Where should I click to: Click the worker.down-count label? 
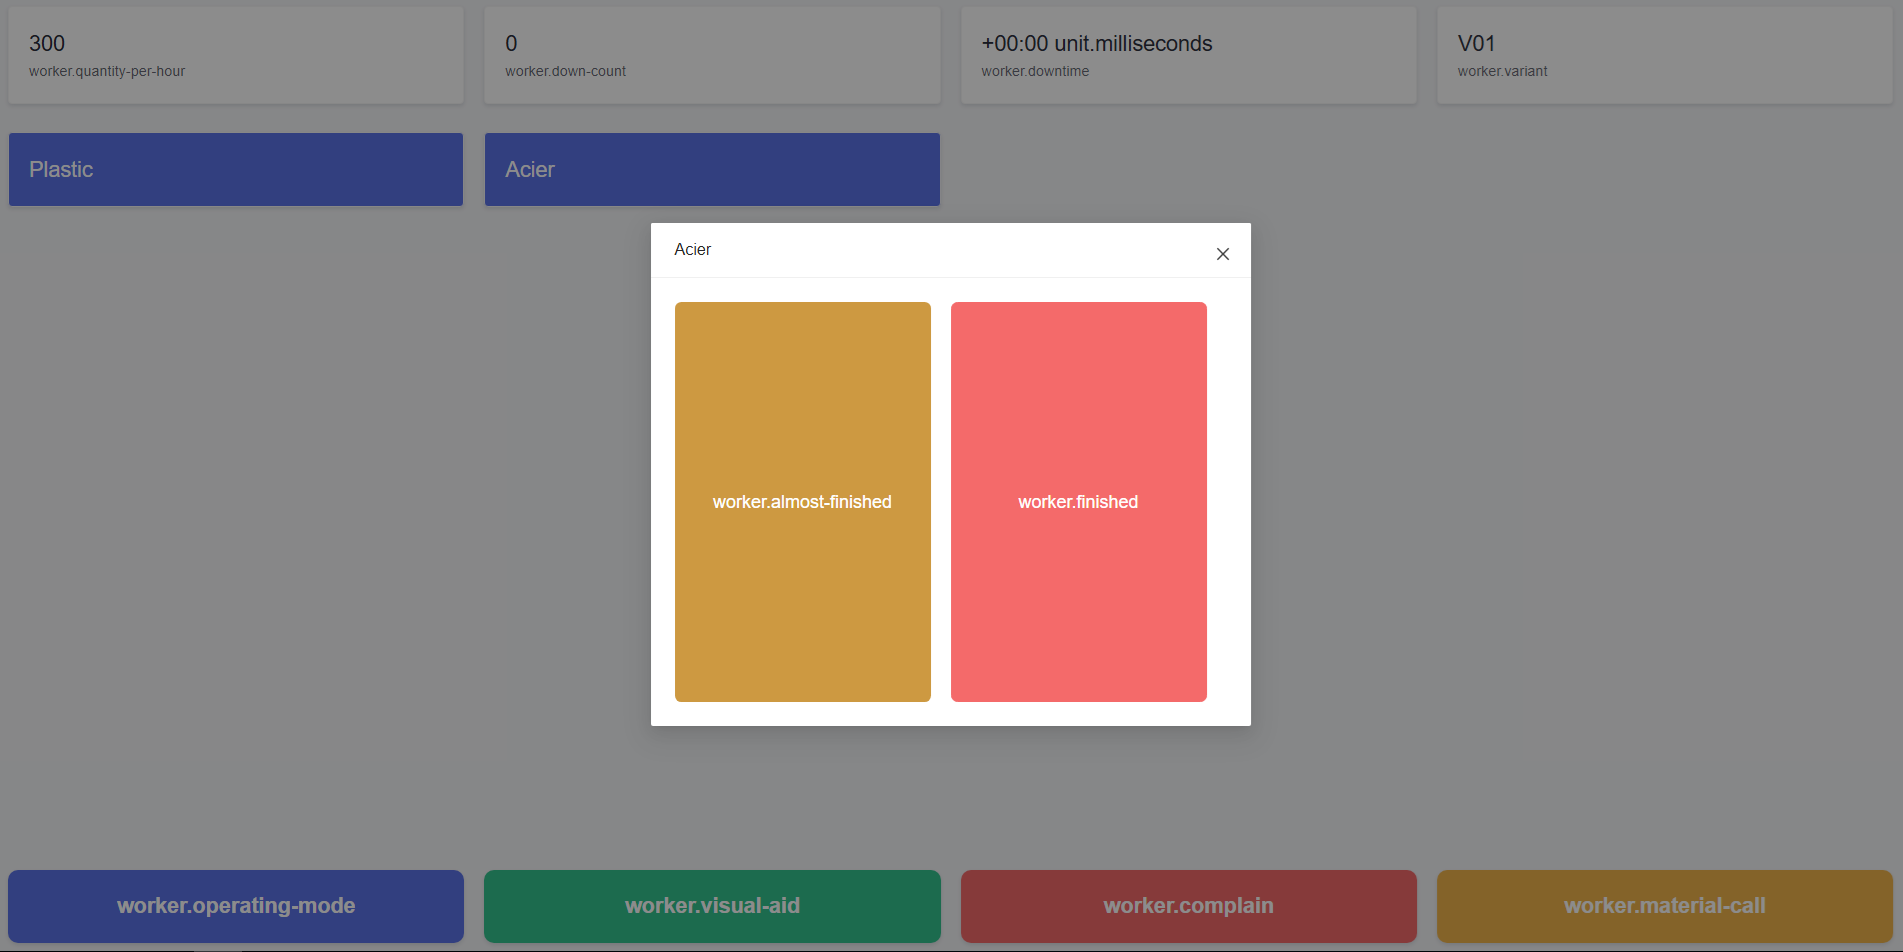[x=565, y=71]
